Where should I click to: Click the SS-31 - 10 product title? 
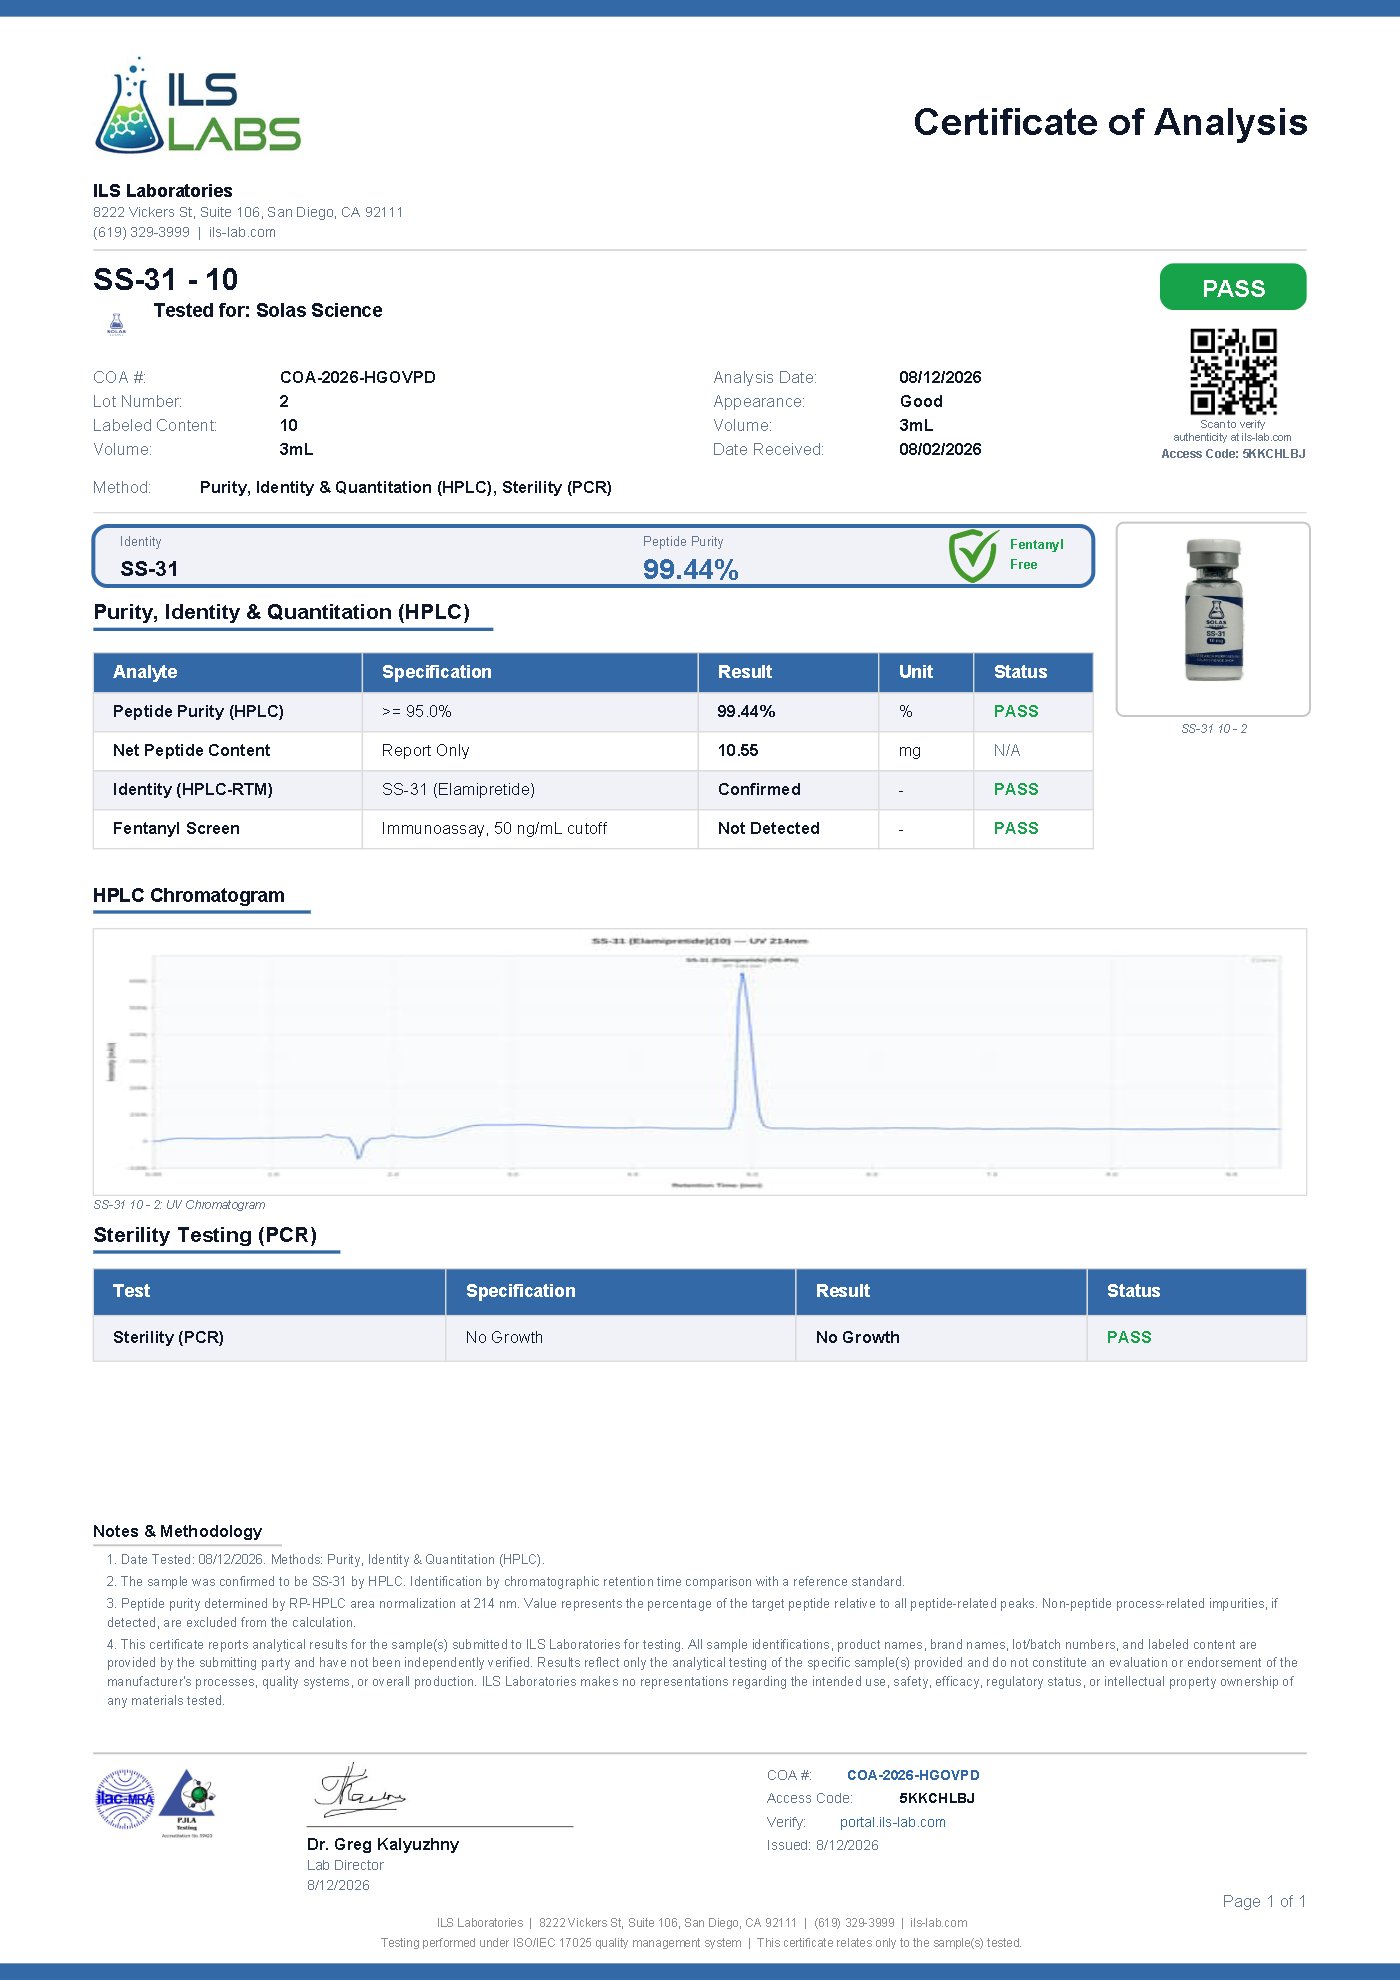pos(166,279)
